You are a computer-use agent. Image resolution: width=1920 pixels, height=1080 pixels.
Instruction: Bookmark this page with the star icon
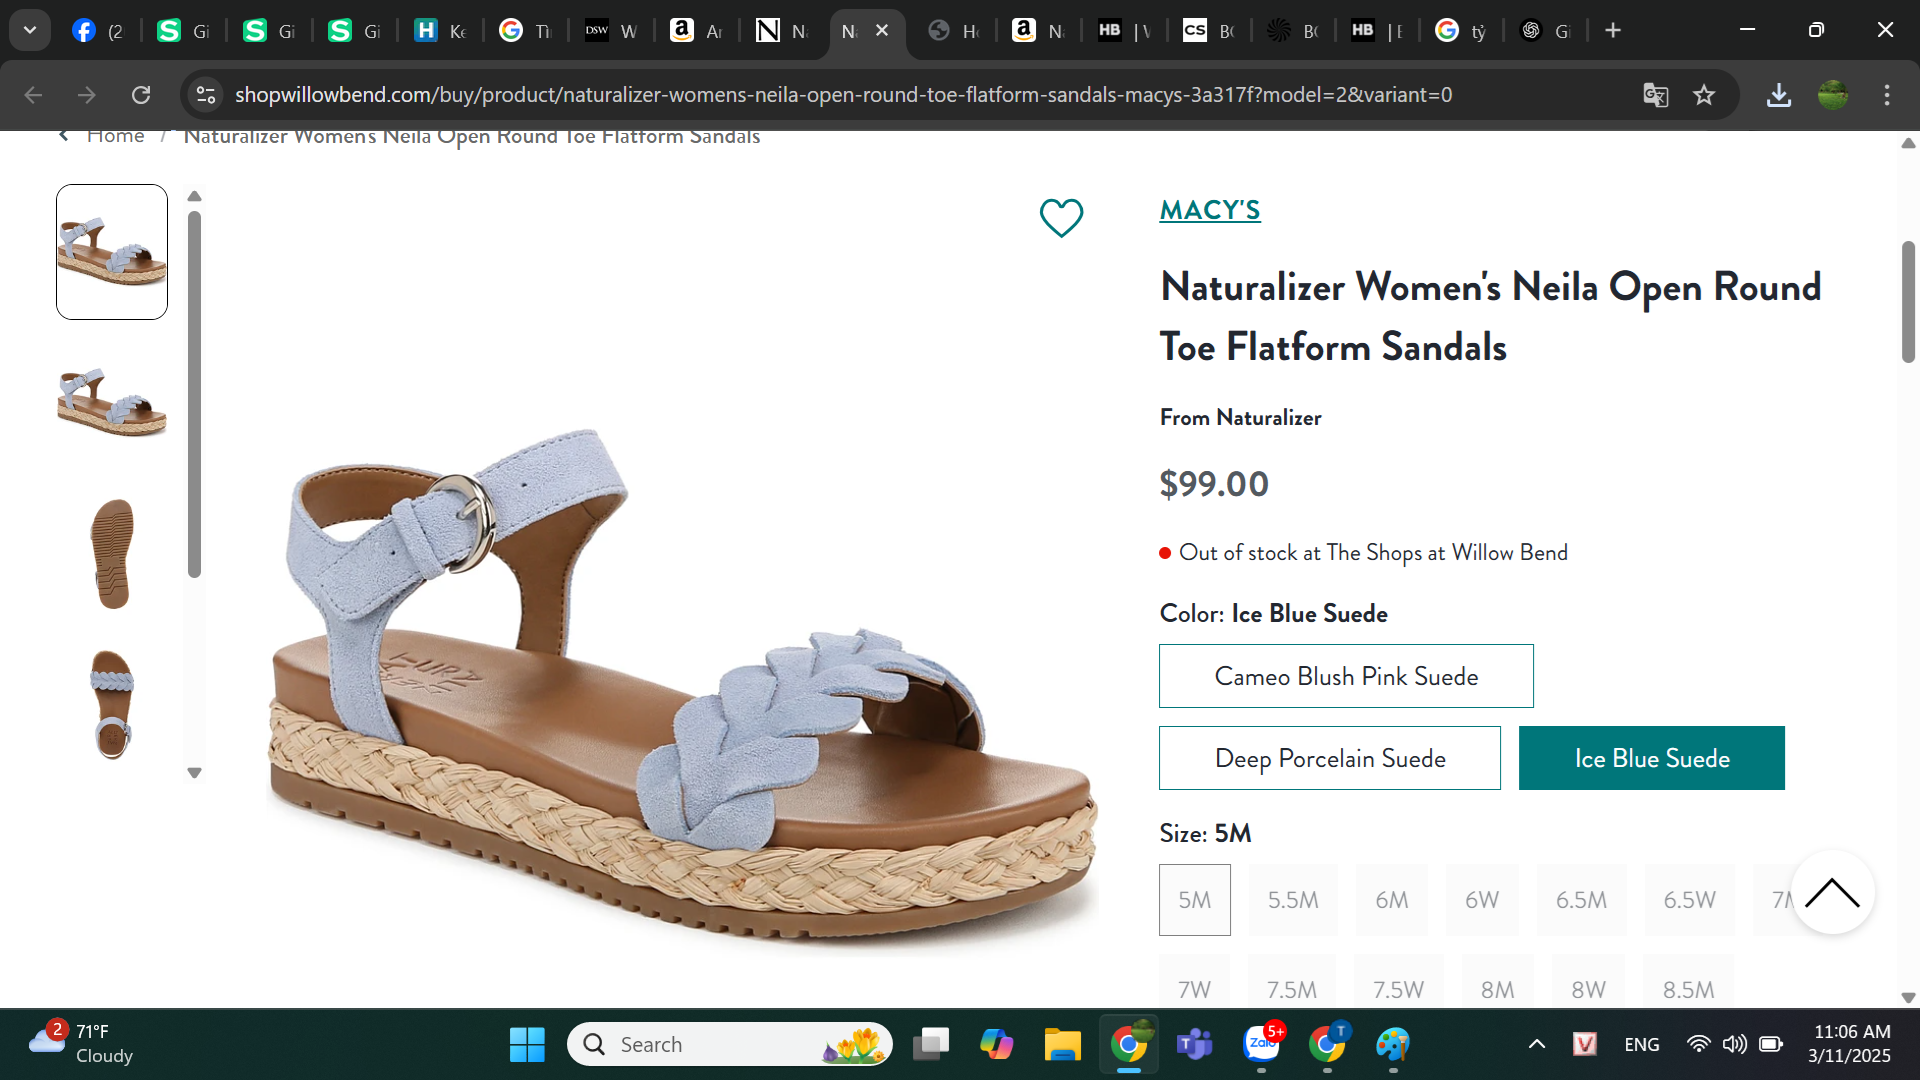click(x=1704, y=95)
